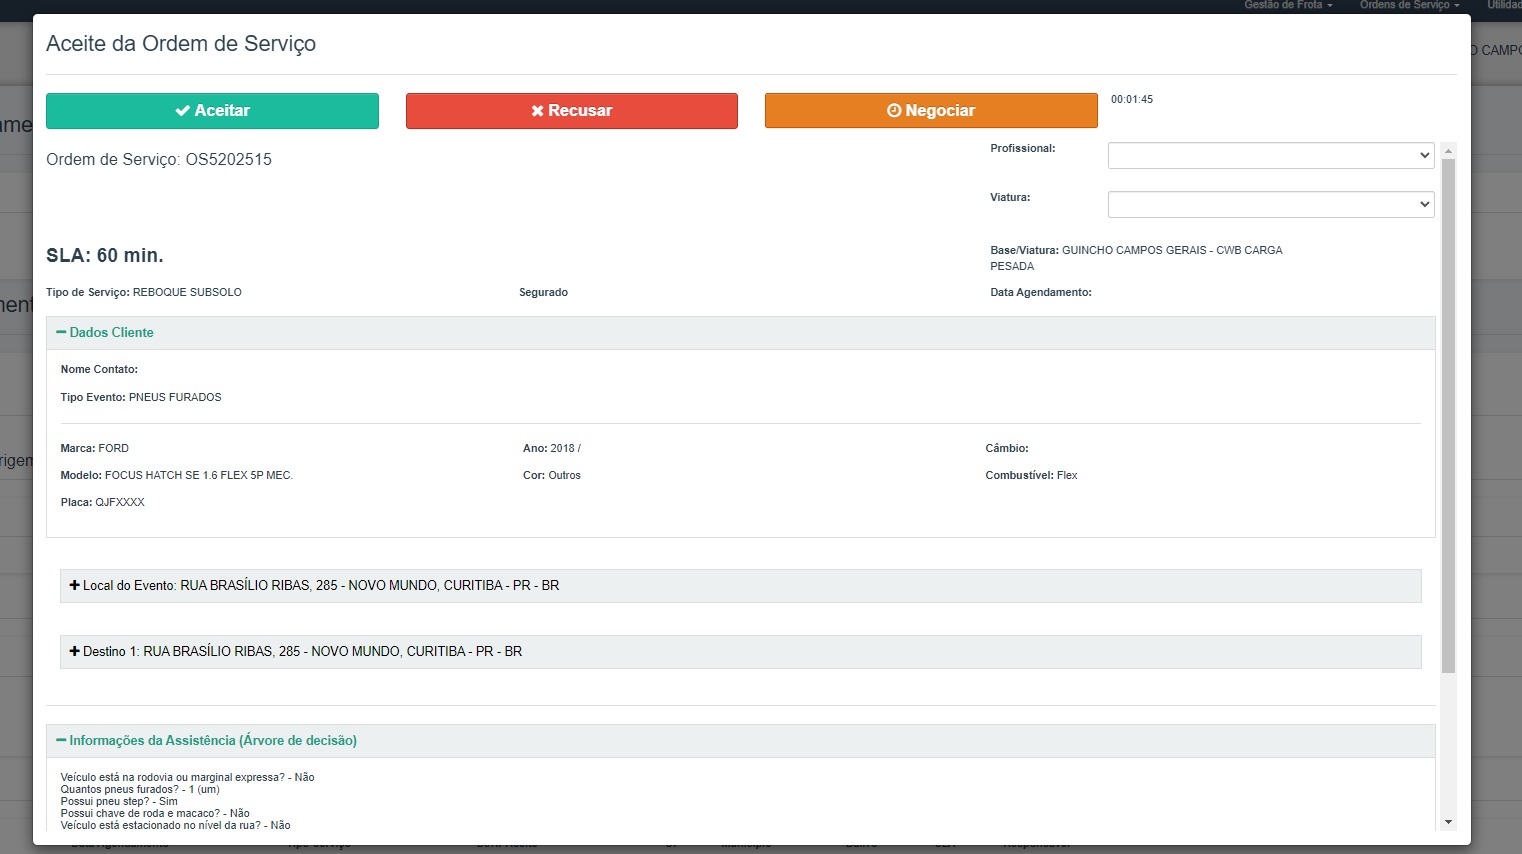Viewport: 1522px width, 854px height.
Task: Open the Viatura dropdown
Action: click(1270, 204)
